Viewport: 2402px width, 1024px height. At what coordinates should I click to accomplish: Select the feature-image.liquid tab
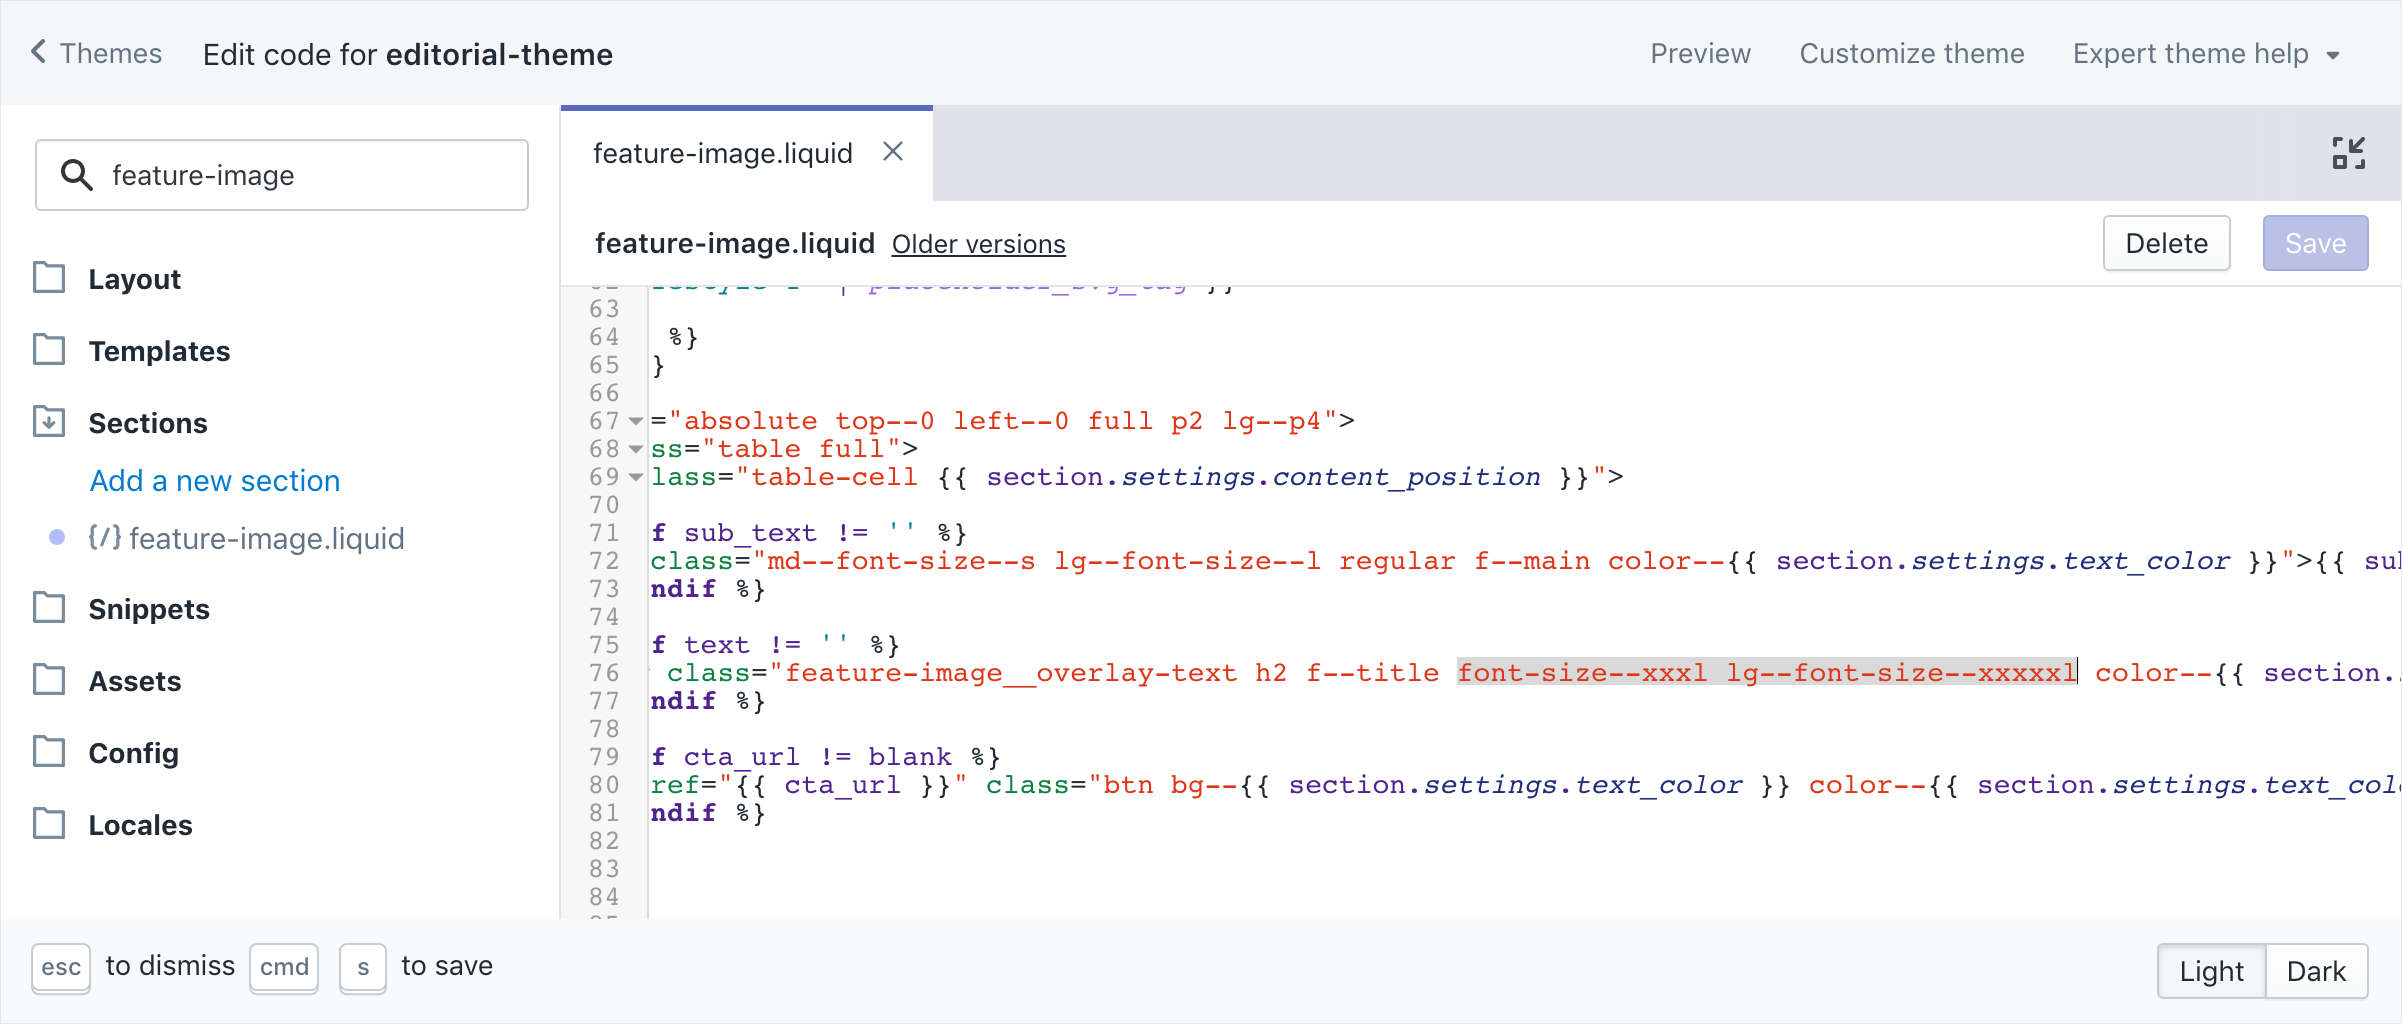(x=722, y=152)
